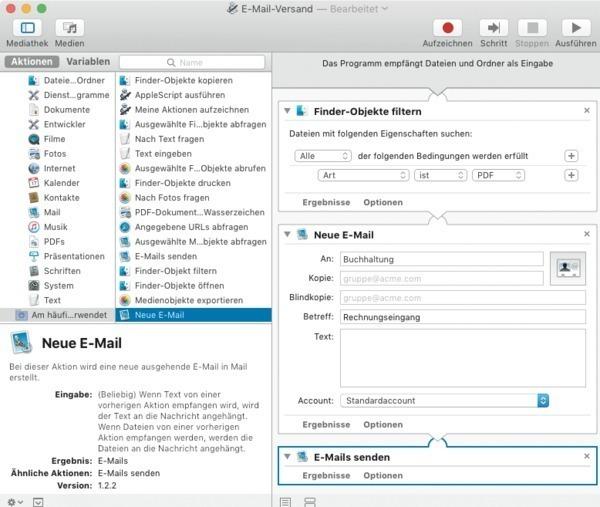Open the Medien browser
Viewport: 600px width, 507px height.
tap(70, 28)
